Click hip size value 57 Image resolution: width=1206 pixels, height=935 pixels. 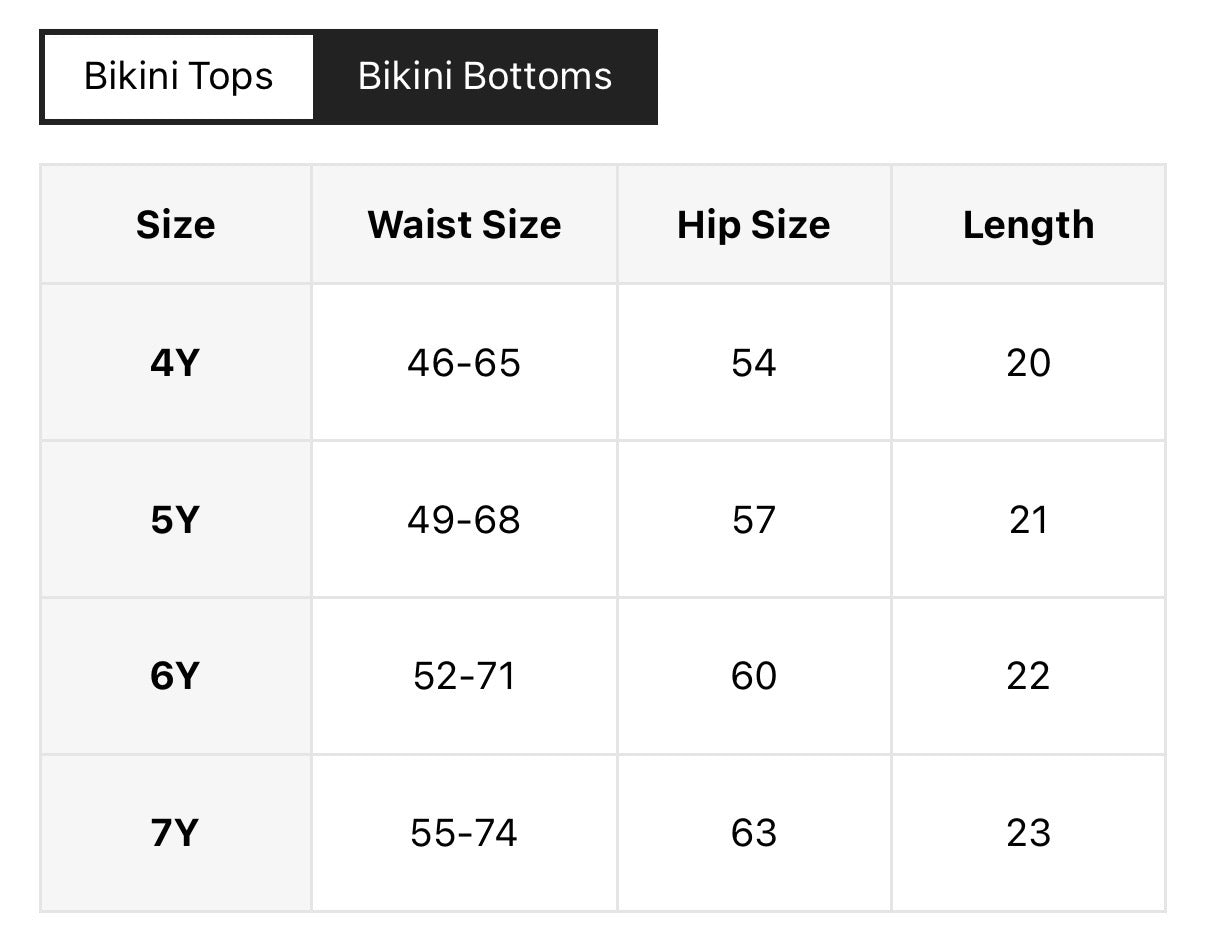(x=754, y=520)
